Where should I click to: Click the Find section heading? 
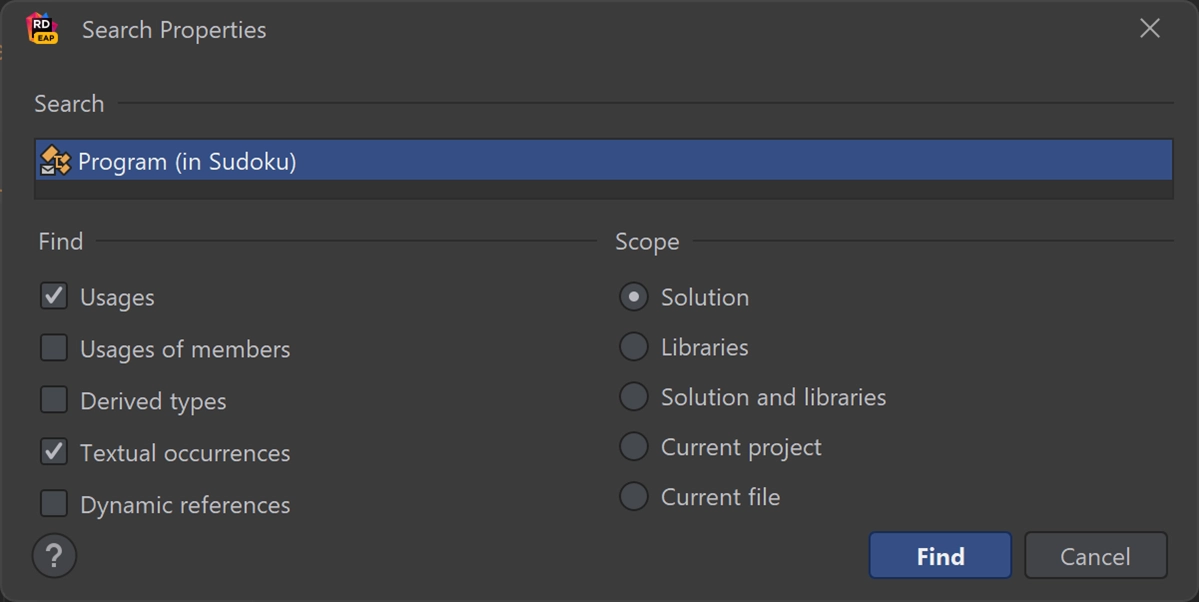[x=60, y=241]
